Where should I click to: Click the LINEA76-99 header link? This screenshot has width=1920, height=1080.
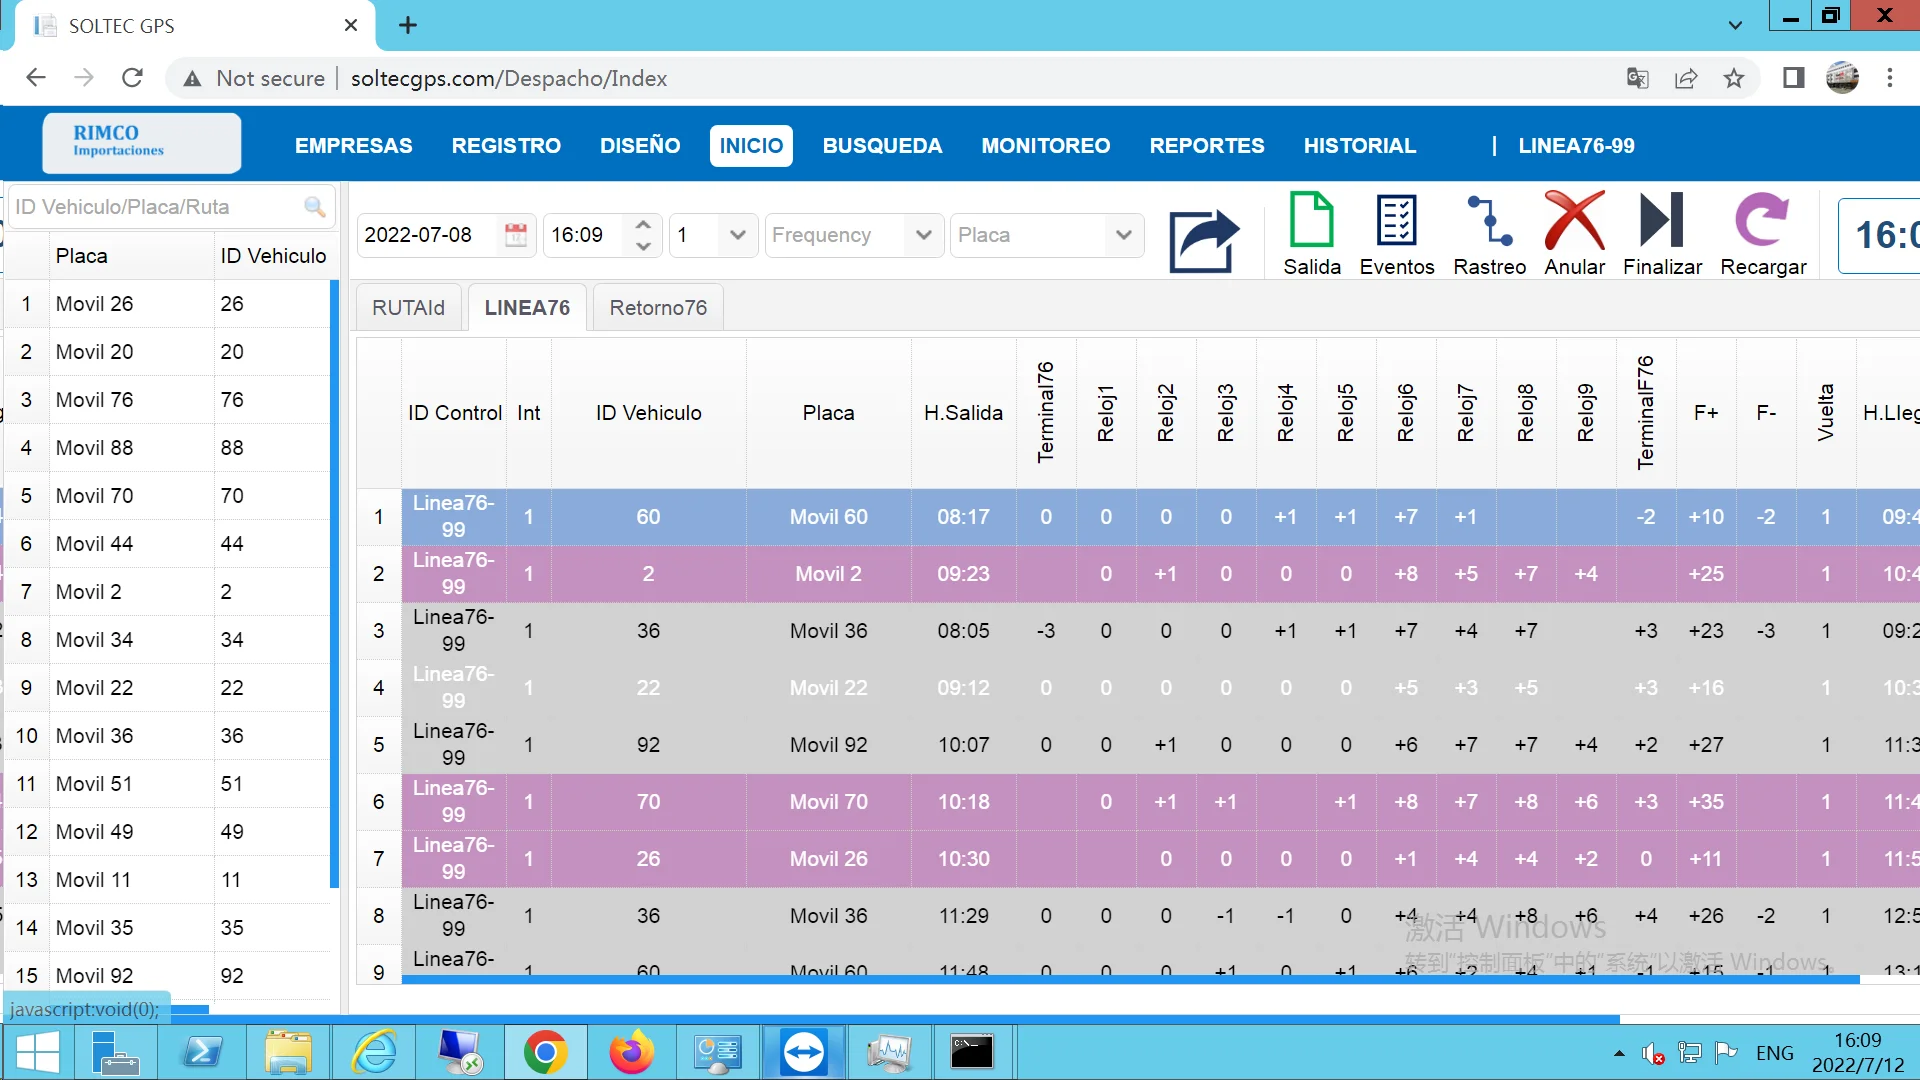(1576, 146)
